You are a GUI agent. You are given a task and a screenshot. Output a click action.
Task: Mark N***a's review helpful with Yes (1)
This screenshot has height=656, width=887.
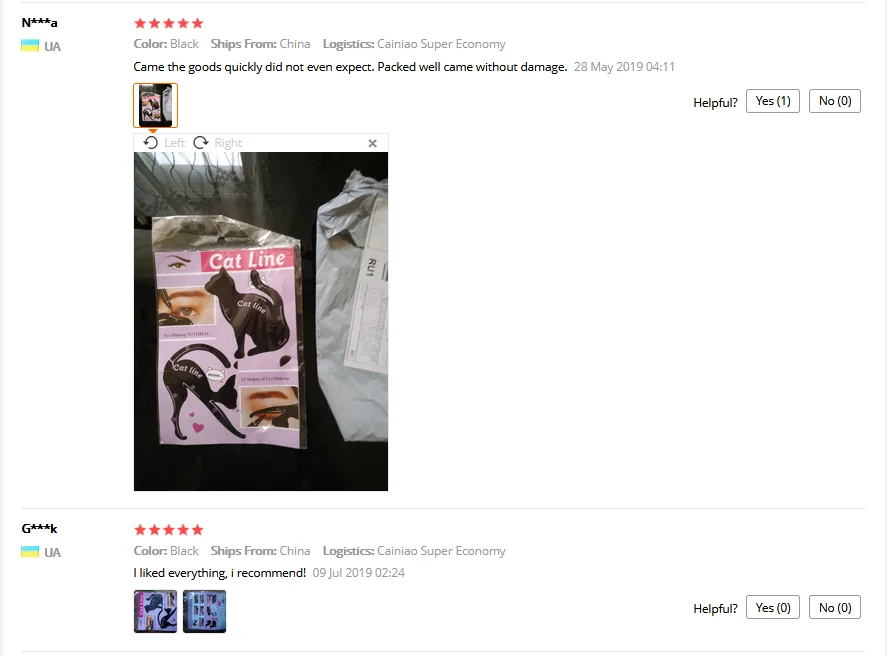pos(773,101)
